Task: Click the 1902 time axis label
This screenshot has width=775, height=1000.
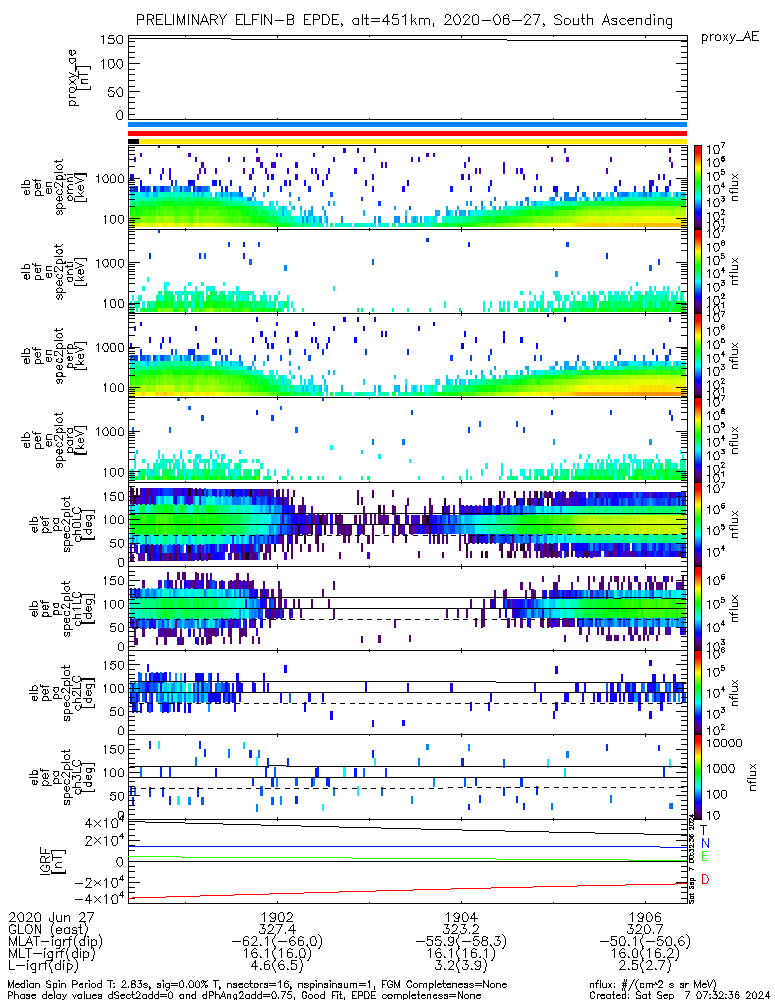Action: pos(276,916)
